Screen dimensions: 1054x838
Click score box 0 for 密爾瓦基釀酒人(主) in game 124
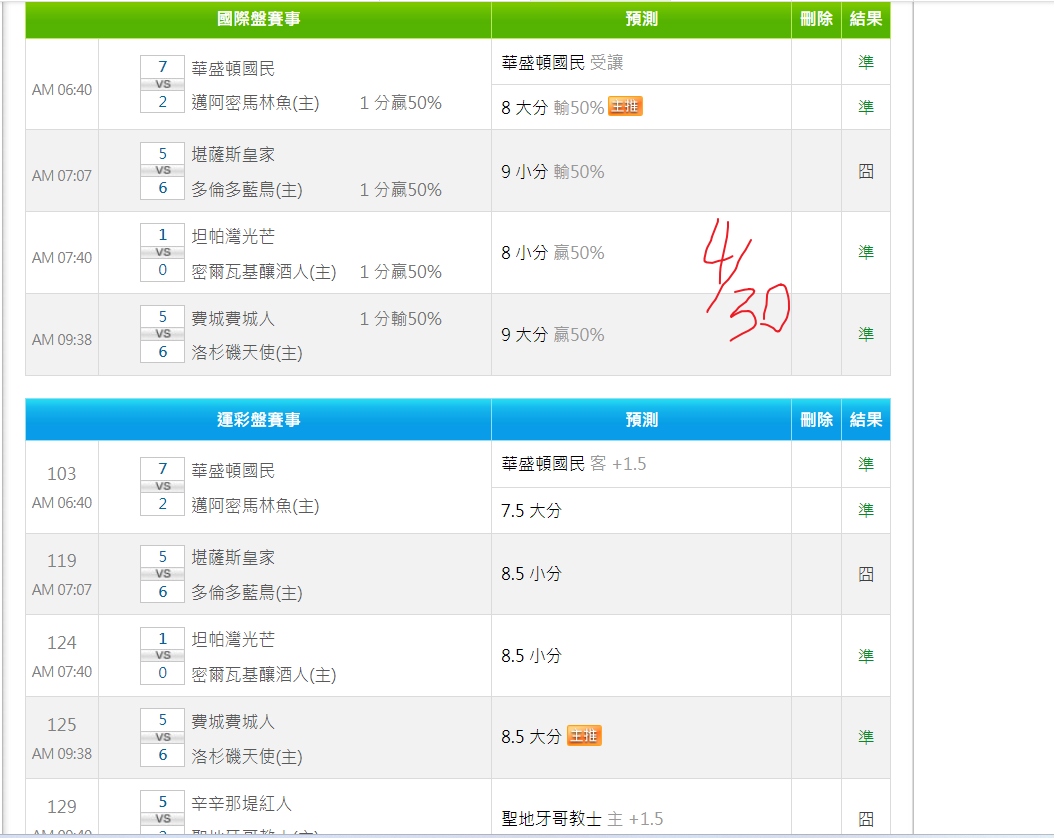coord(162,673)
